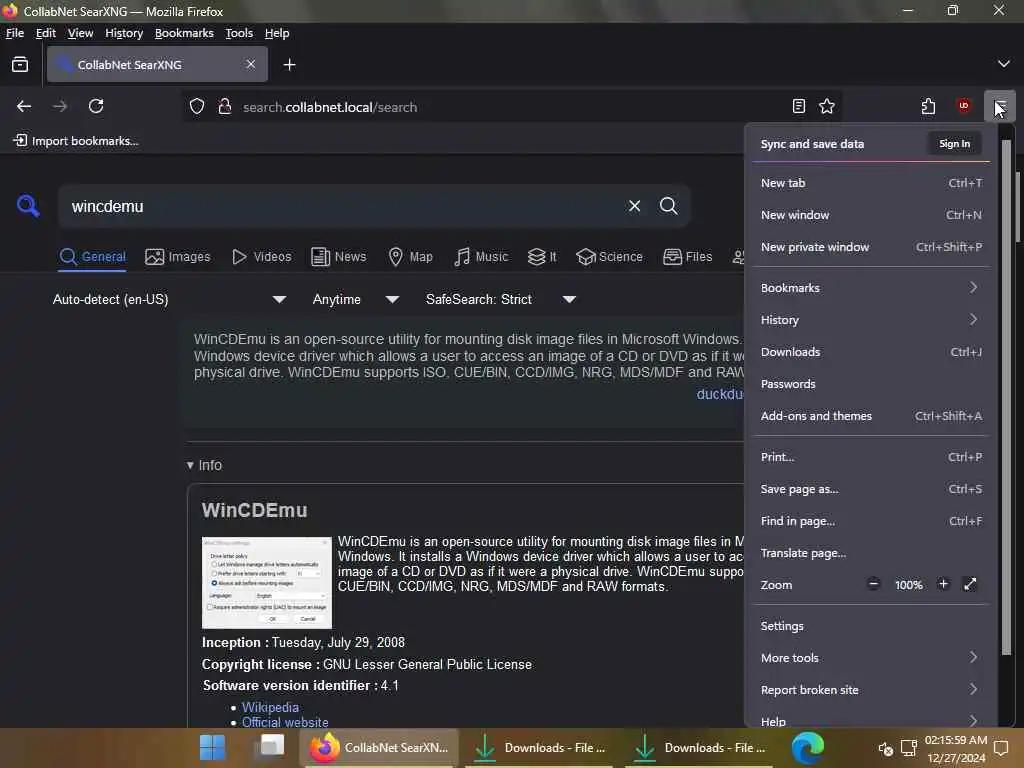
Task: Switch to Files search category
Action: pos(688,257)
